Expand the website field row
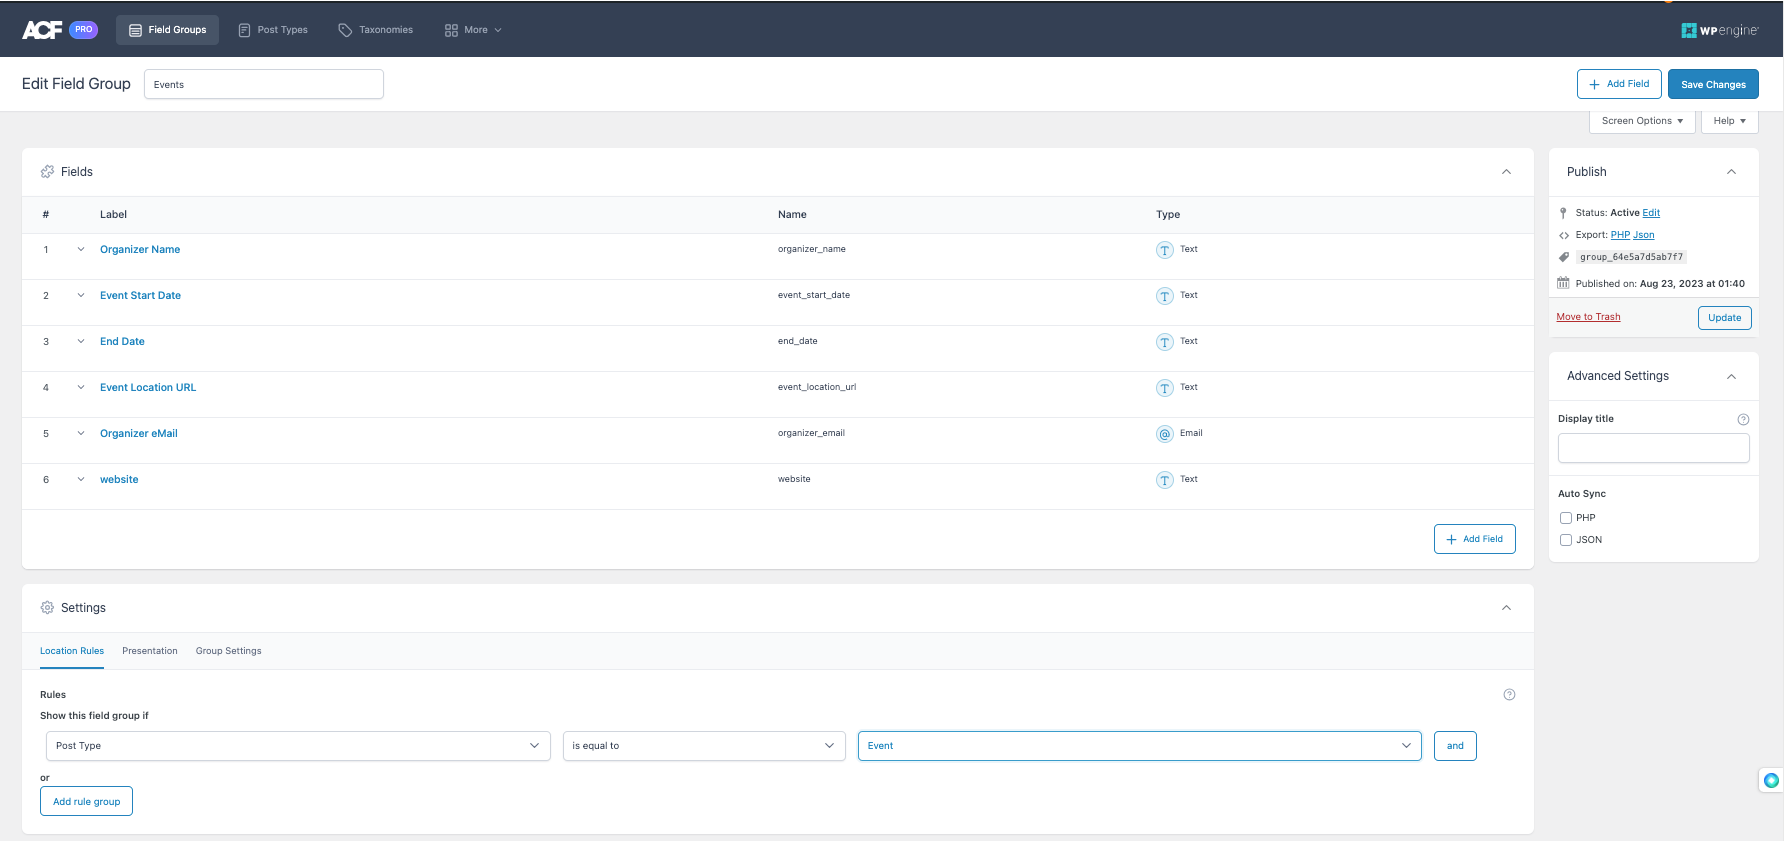Image resolution: width=1784 pixels, height=841 pixels. click(x=81, y=480)
